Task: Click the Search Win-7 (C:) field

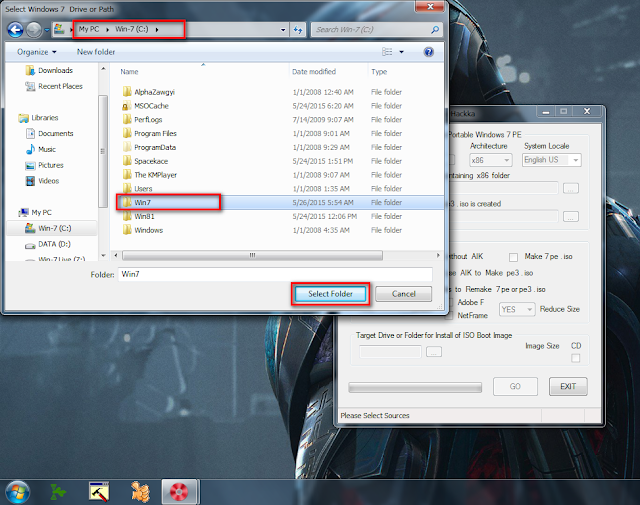Action: pyautogui.click(x=377, y=30)
